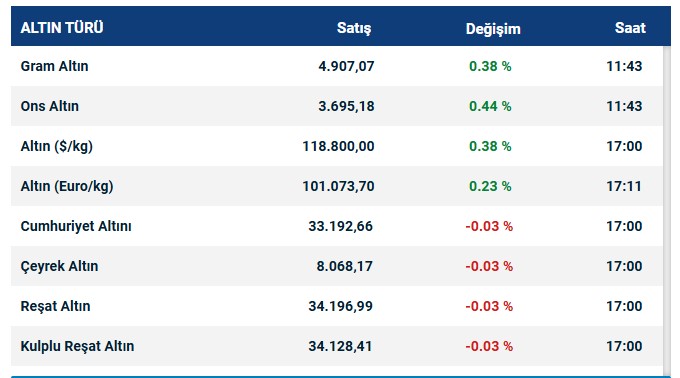The width and height of the screenshot is (680, 378).
Task: Click Altın (Euro/kg) 0.23 % change value
Action: (490, 186)
